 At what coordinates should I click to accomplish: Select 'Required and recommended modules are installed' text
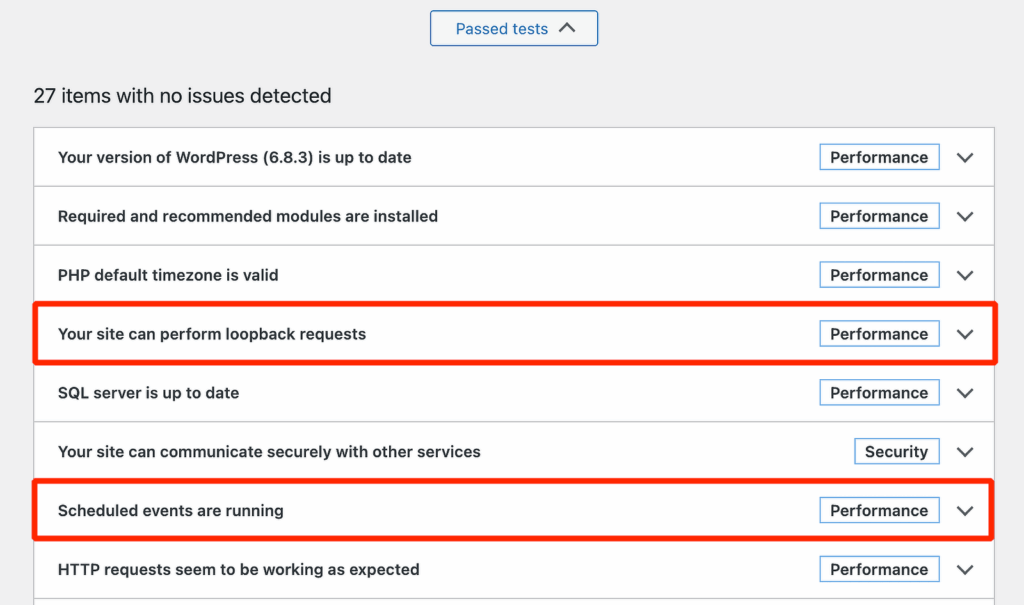[247, 217]
